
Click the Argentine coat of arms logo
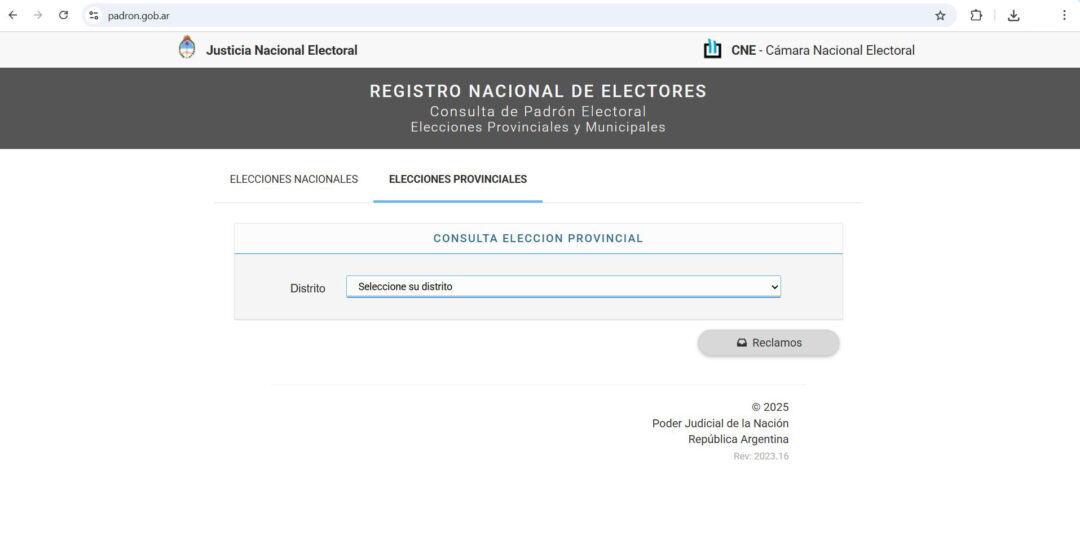187,48
